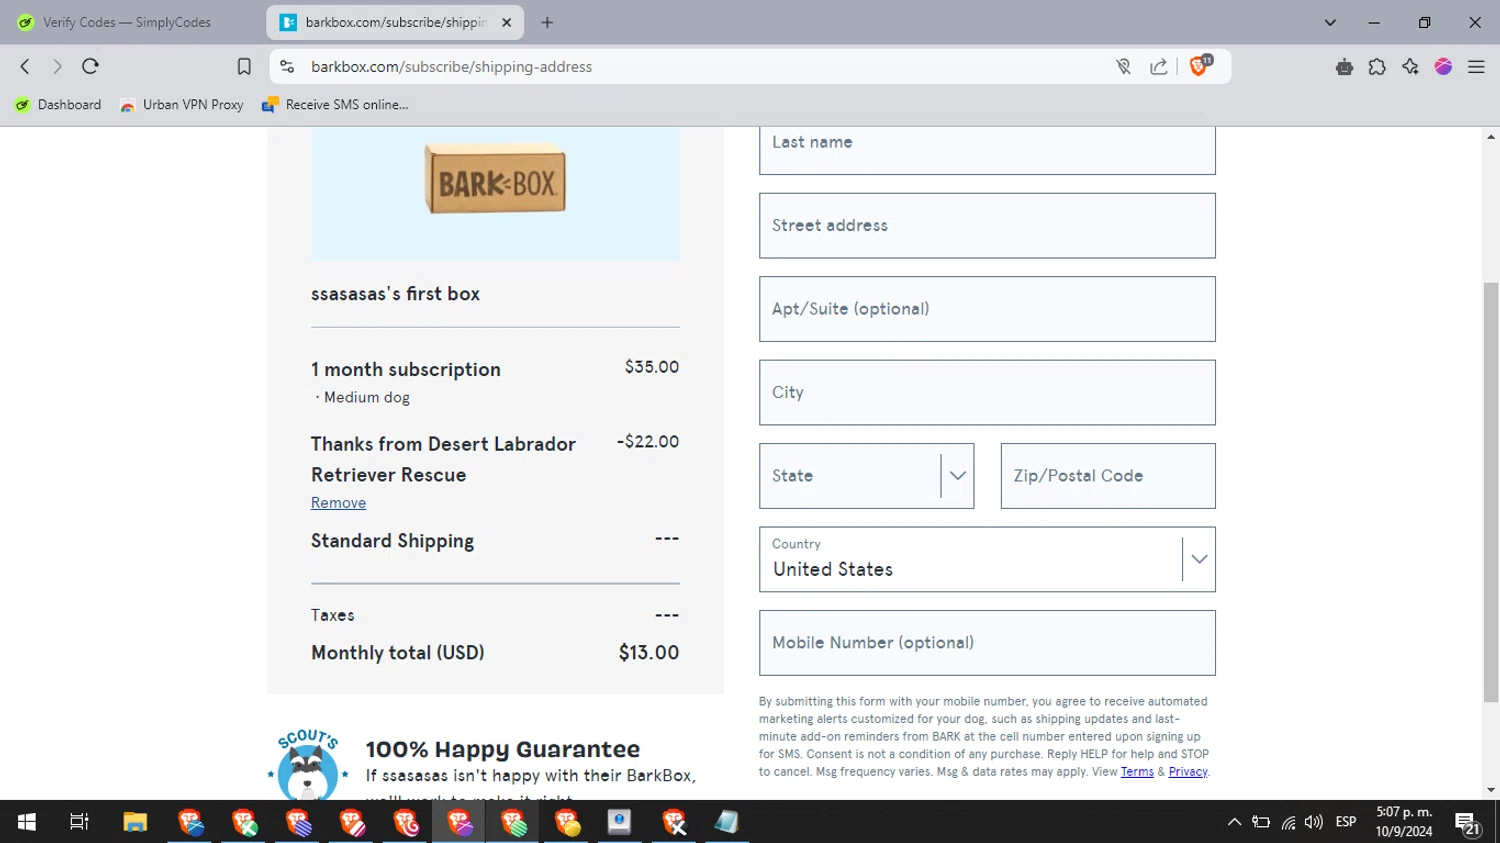Open Wi-Fi network settings in the tray
This screenshot has width=1500, height=843.
coord(1288,822)
